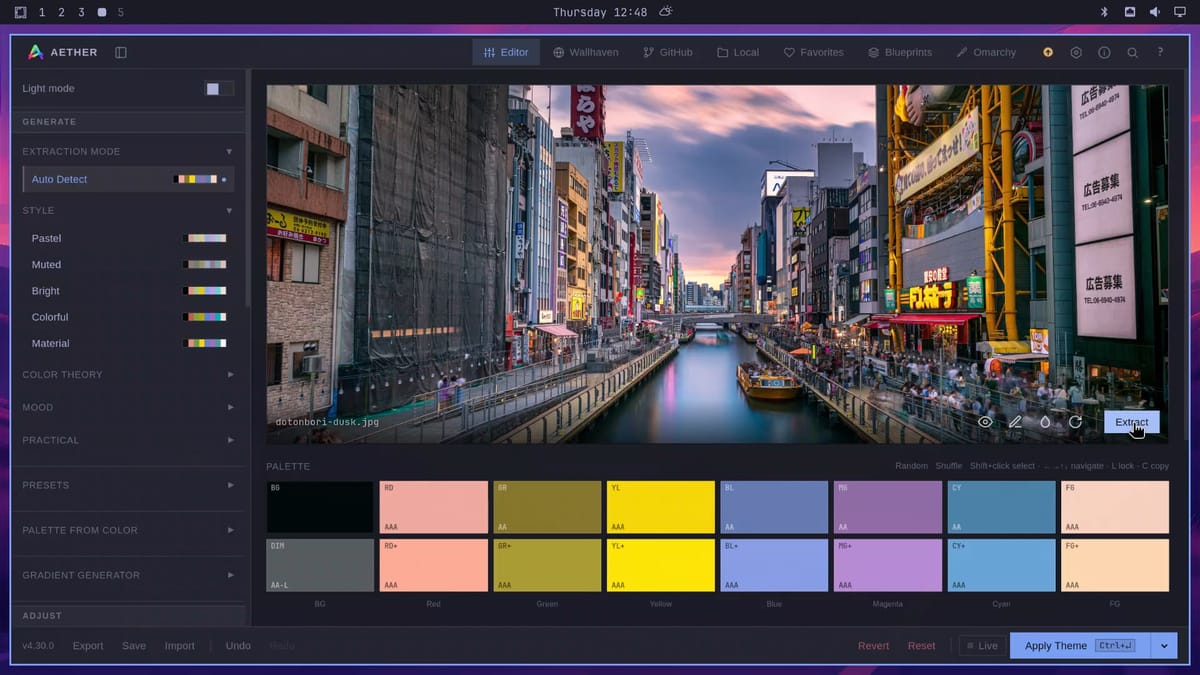
Task: Open the Local tab
Action: (x=738, y=52)
